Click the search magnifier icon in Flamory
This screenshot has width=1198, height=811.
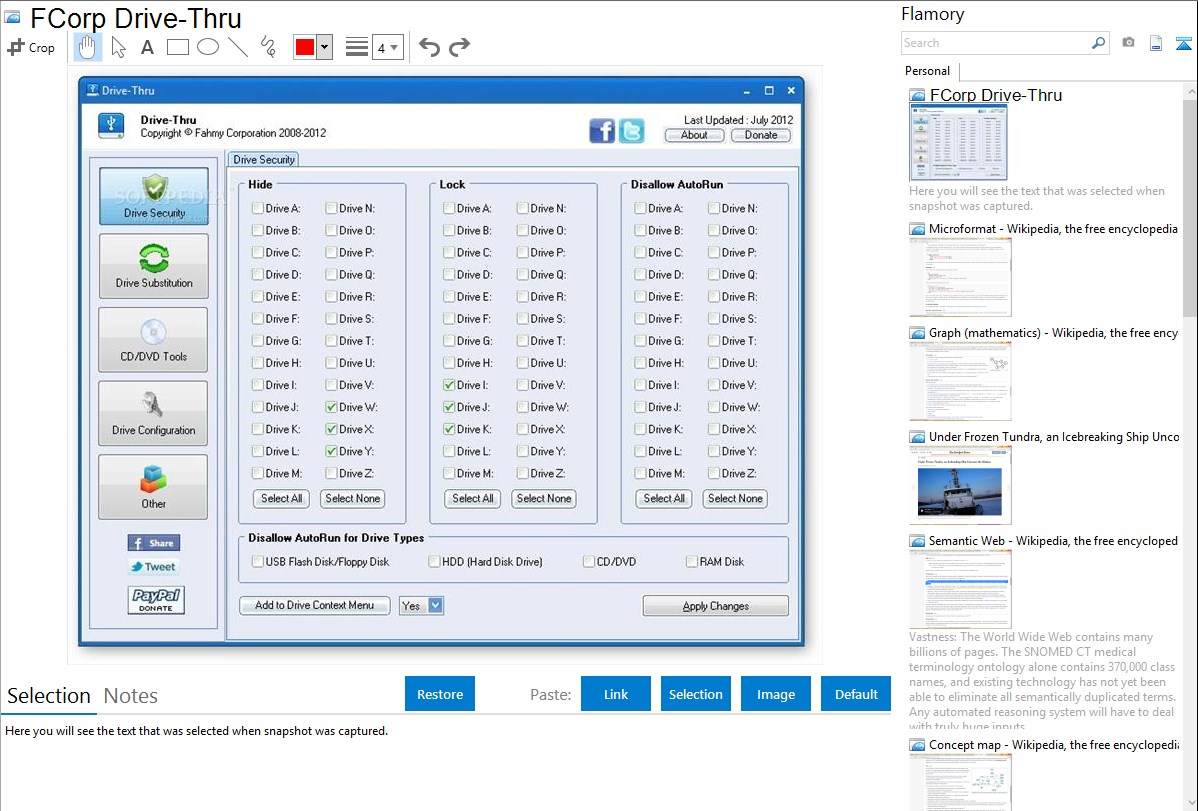(x=1098, y=43)
